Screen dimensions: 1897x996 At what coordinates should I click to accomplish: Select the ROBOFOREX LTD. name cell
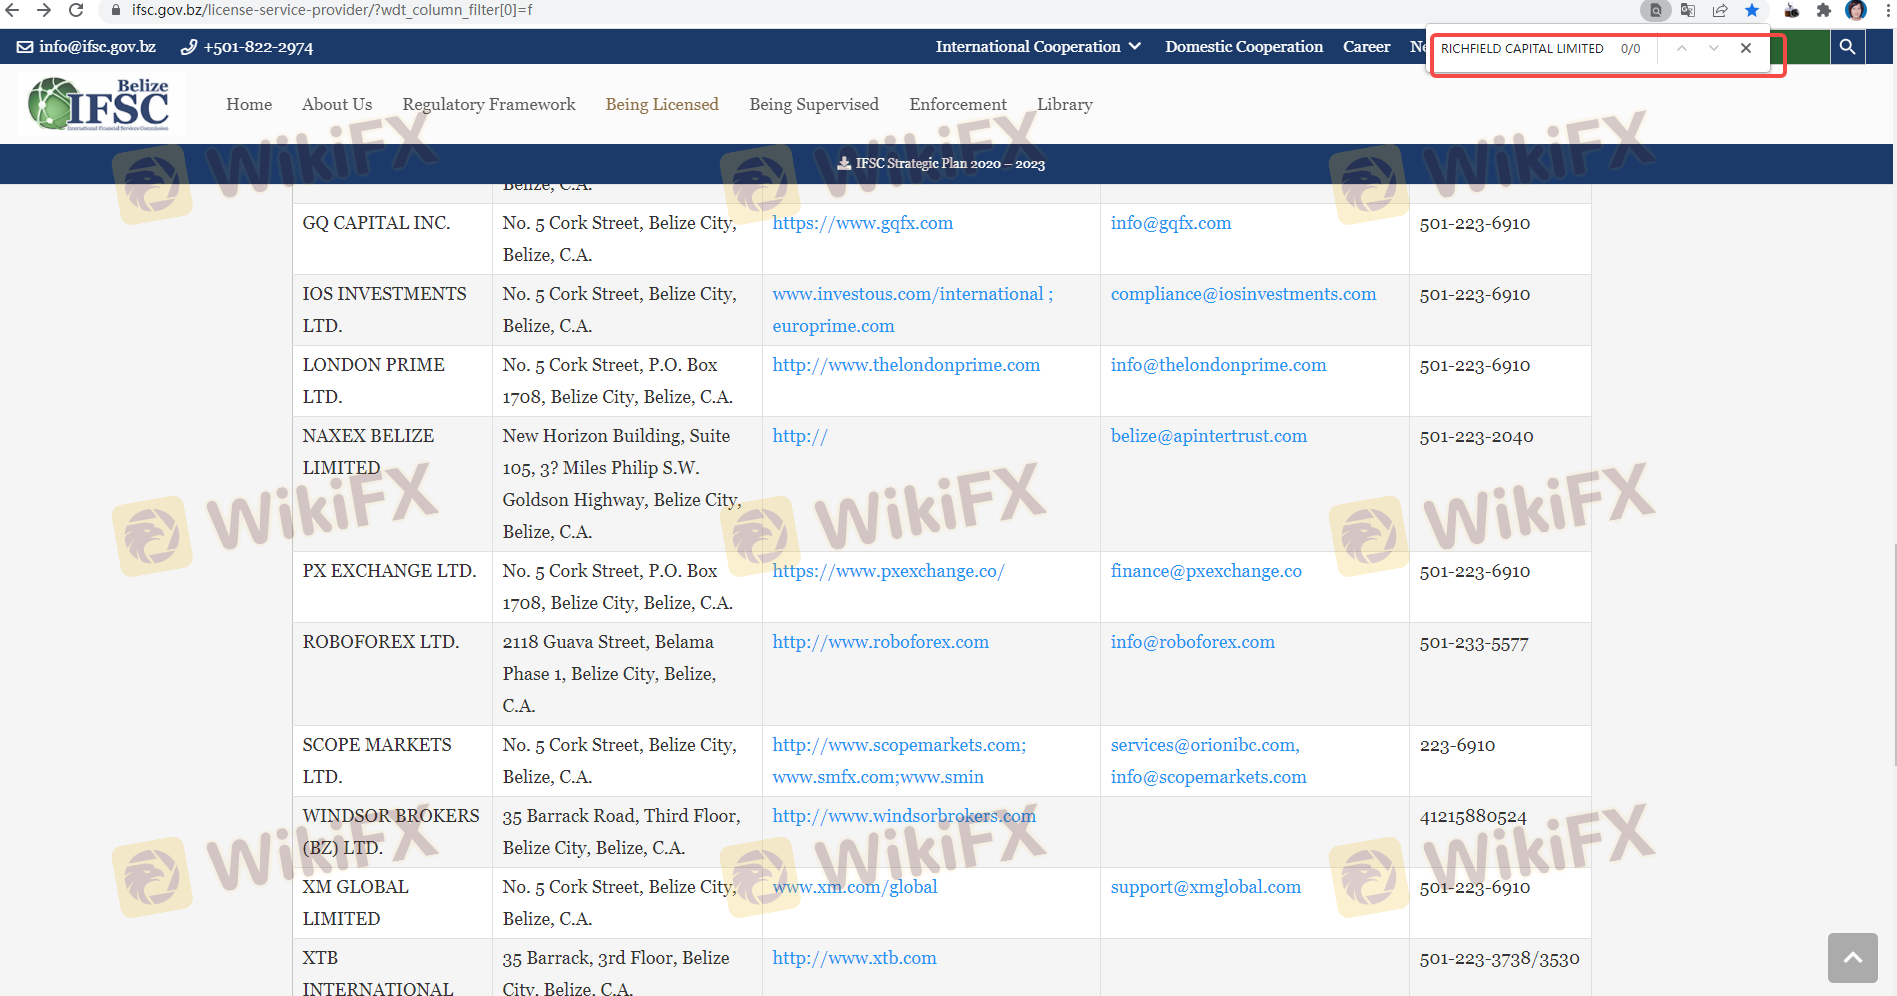tap(392, 674)
